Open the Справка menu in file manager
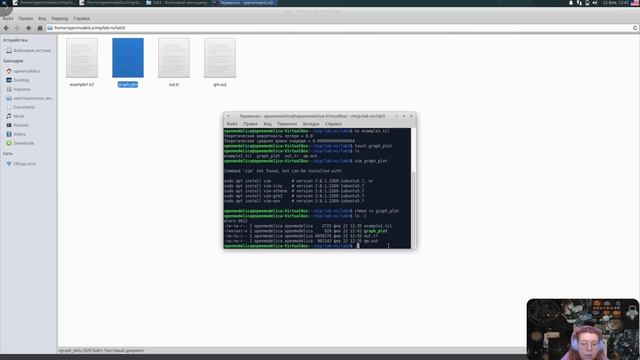Image resolution: width=640 pixels, height=360 pixels. click(81, 18)
